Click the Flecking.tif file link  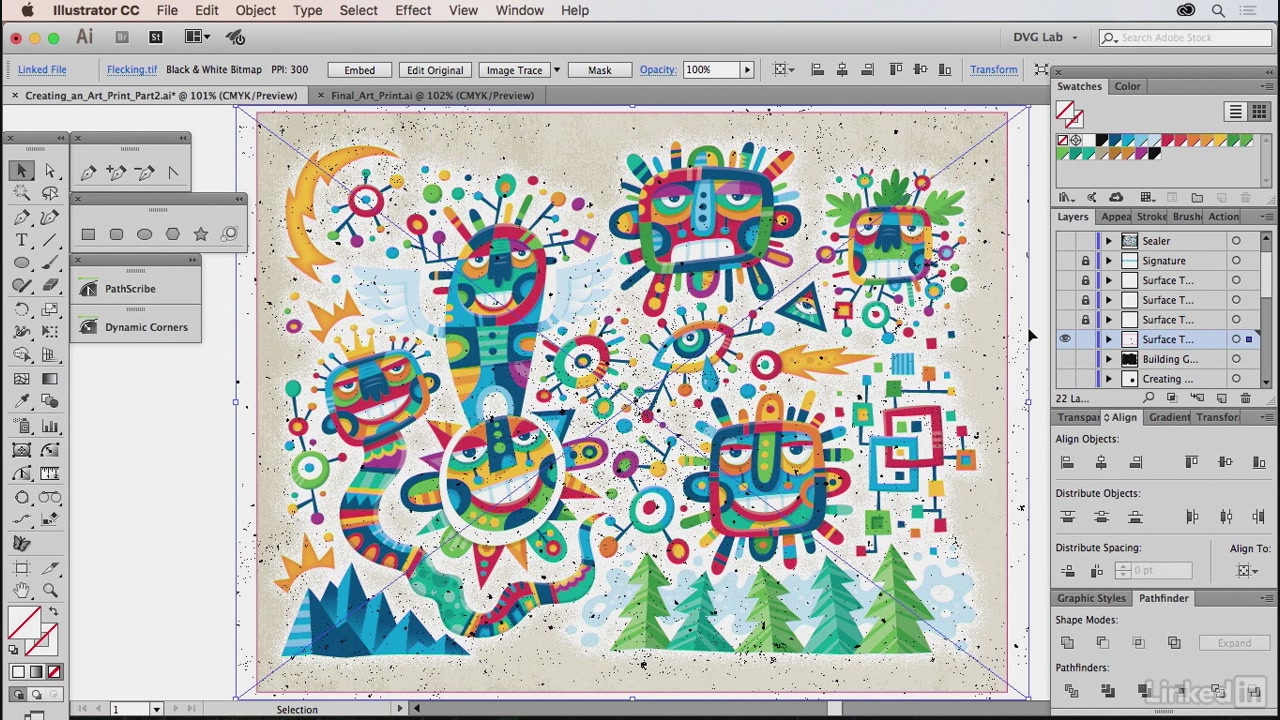pyautogui.click(x=132, y=70)
